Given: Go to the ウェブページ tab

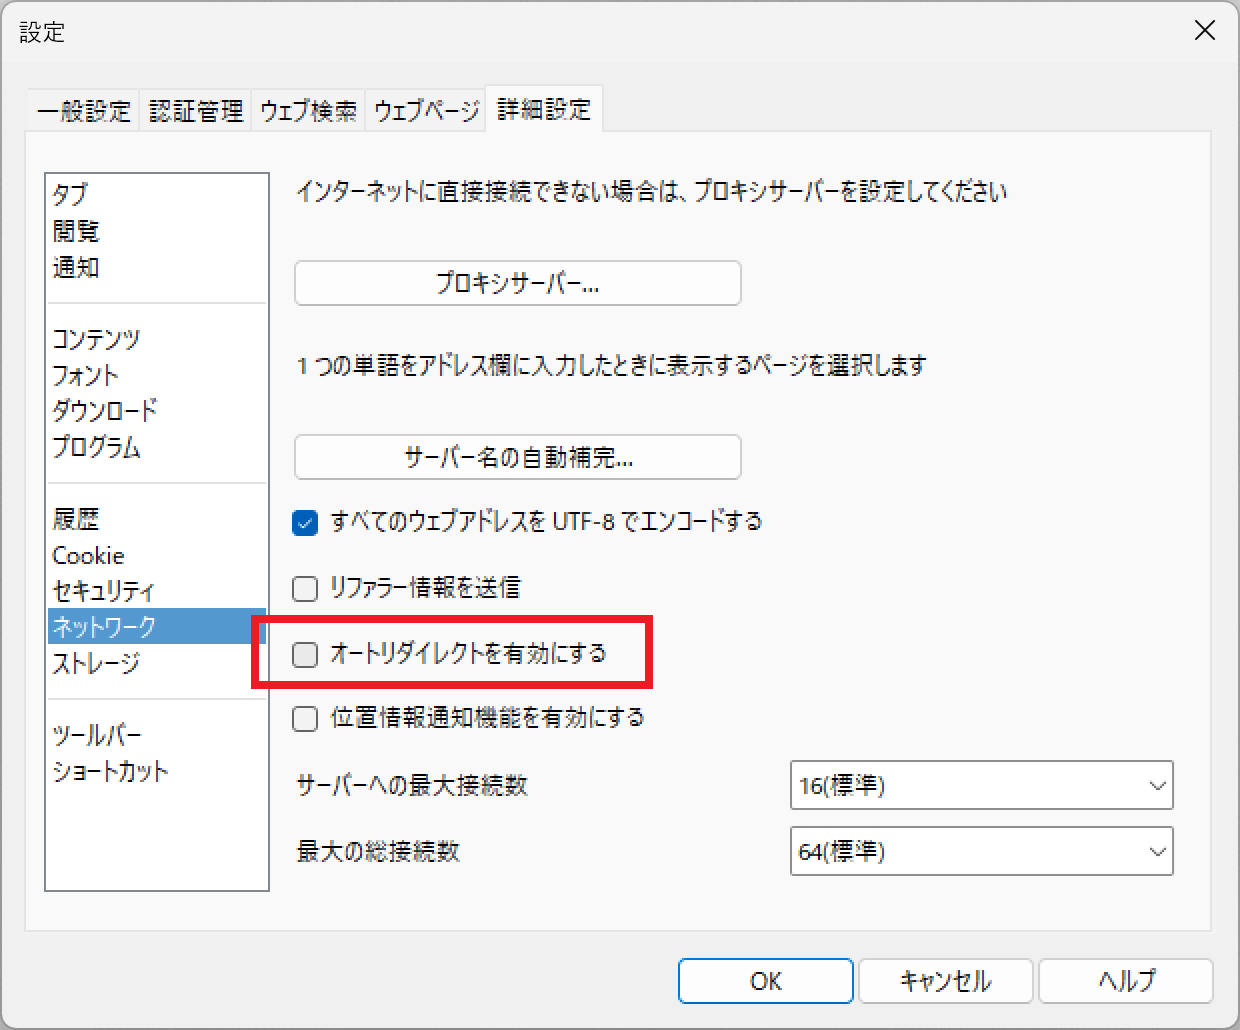Looking at the screenshot, I should click(x=426, y=110).
